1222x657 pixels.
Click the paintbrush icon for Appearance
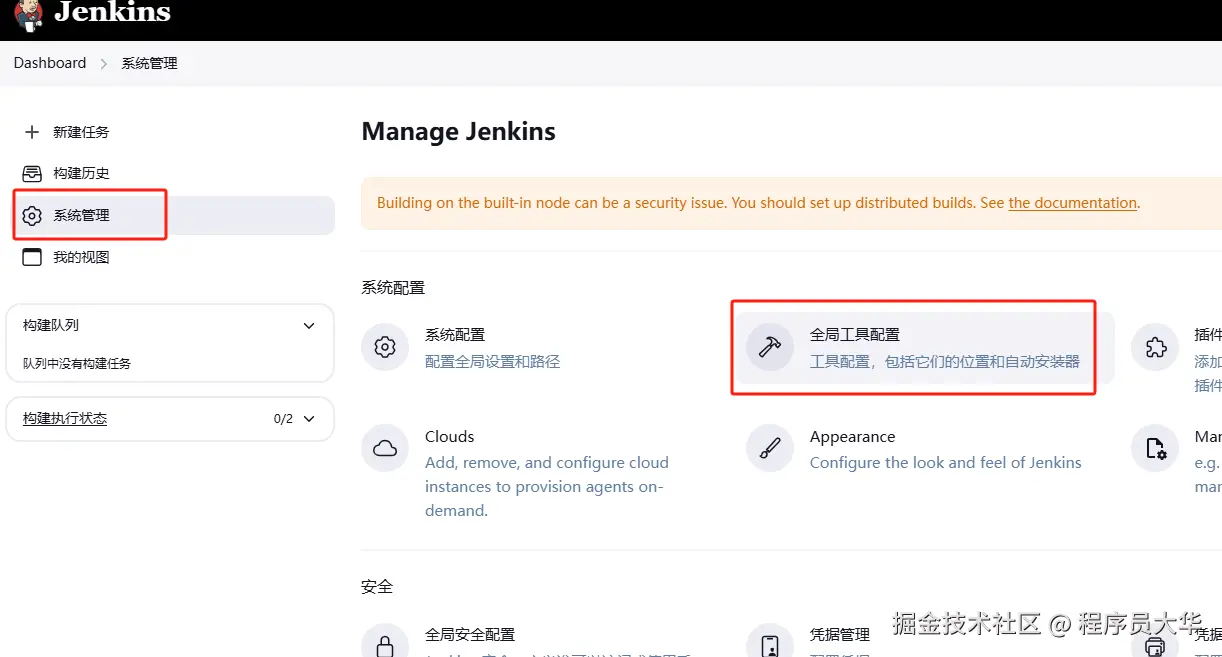click(770, 449)
